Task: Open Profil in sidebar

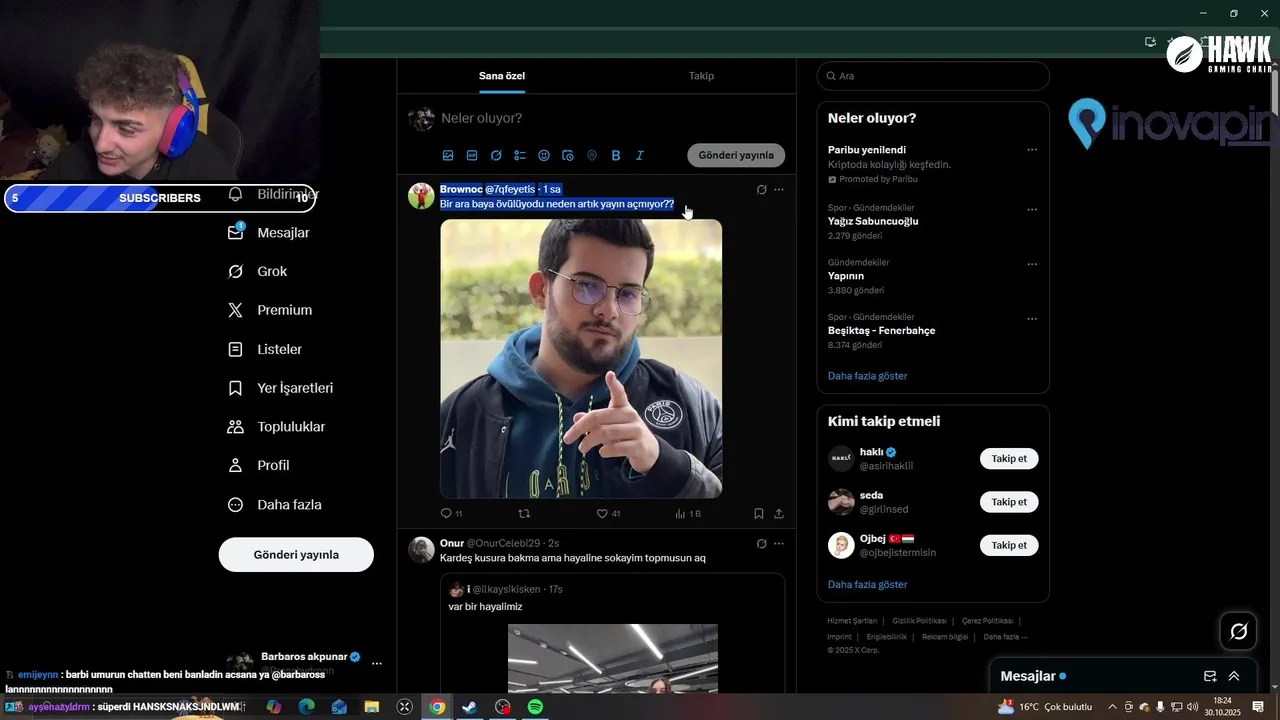Action: tap(259, 465)
